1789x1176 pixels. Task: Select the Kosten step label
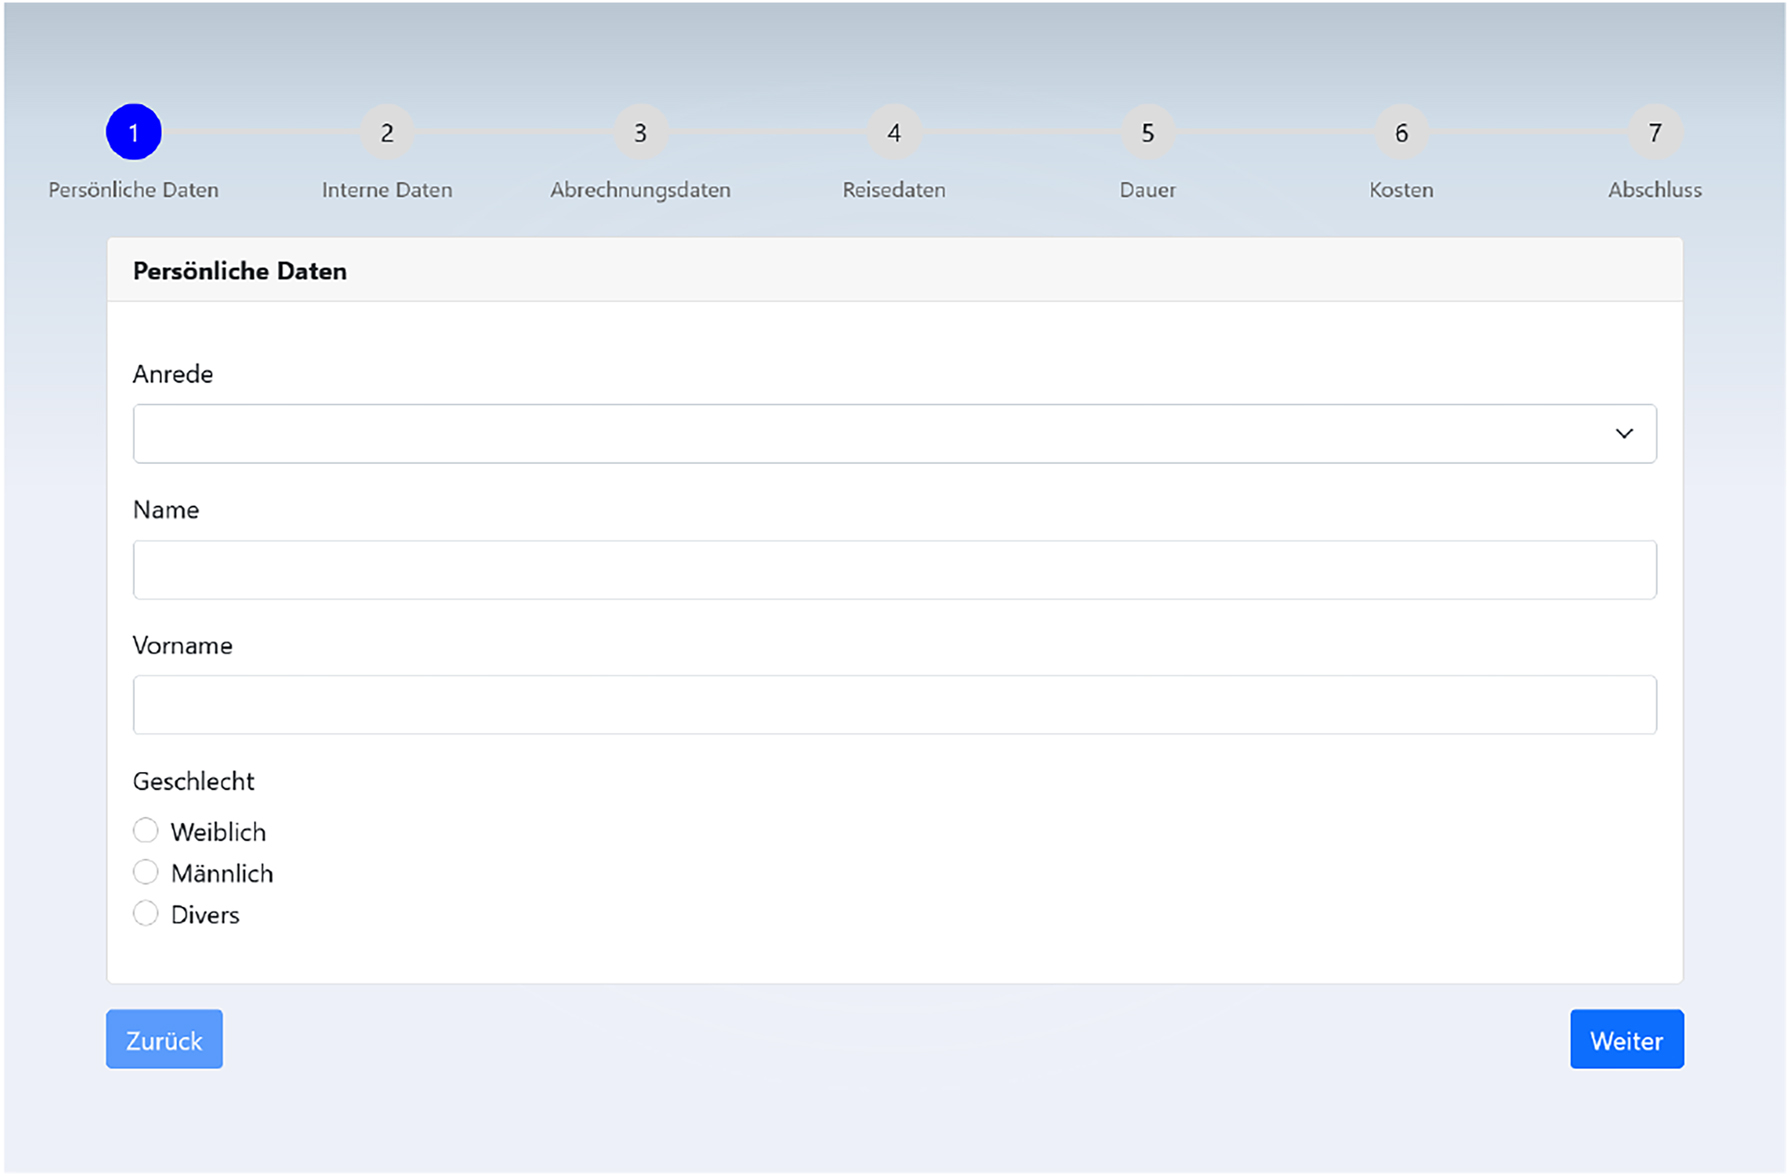click(x=1401, y=189)
